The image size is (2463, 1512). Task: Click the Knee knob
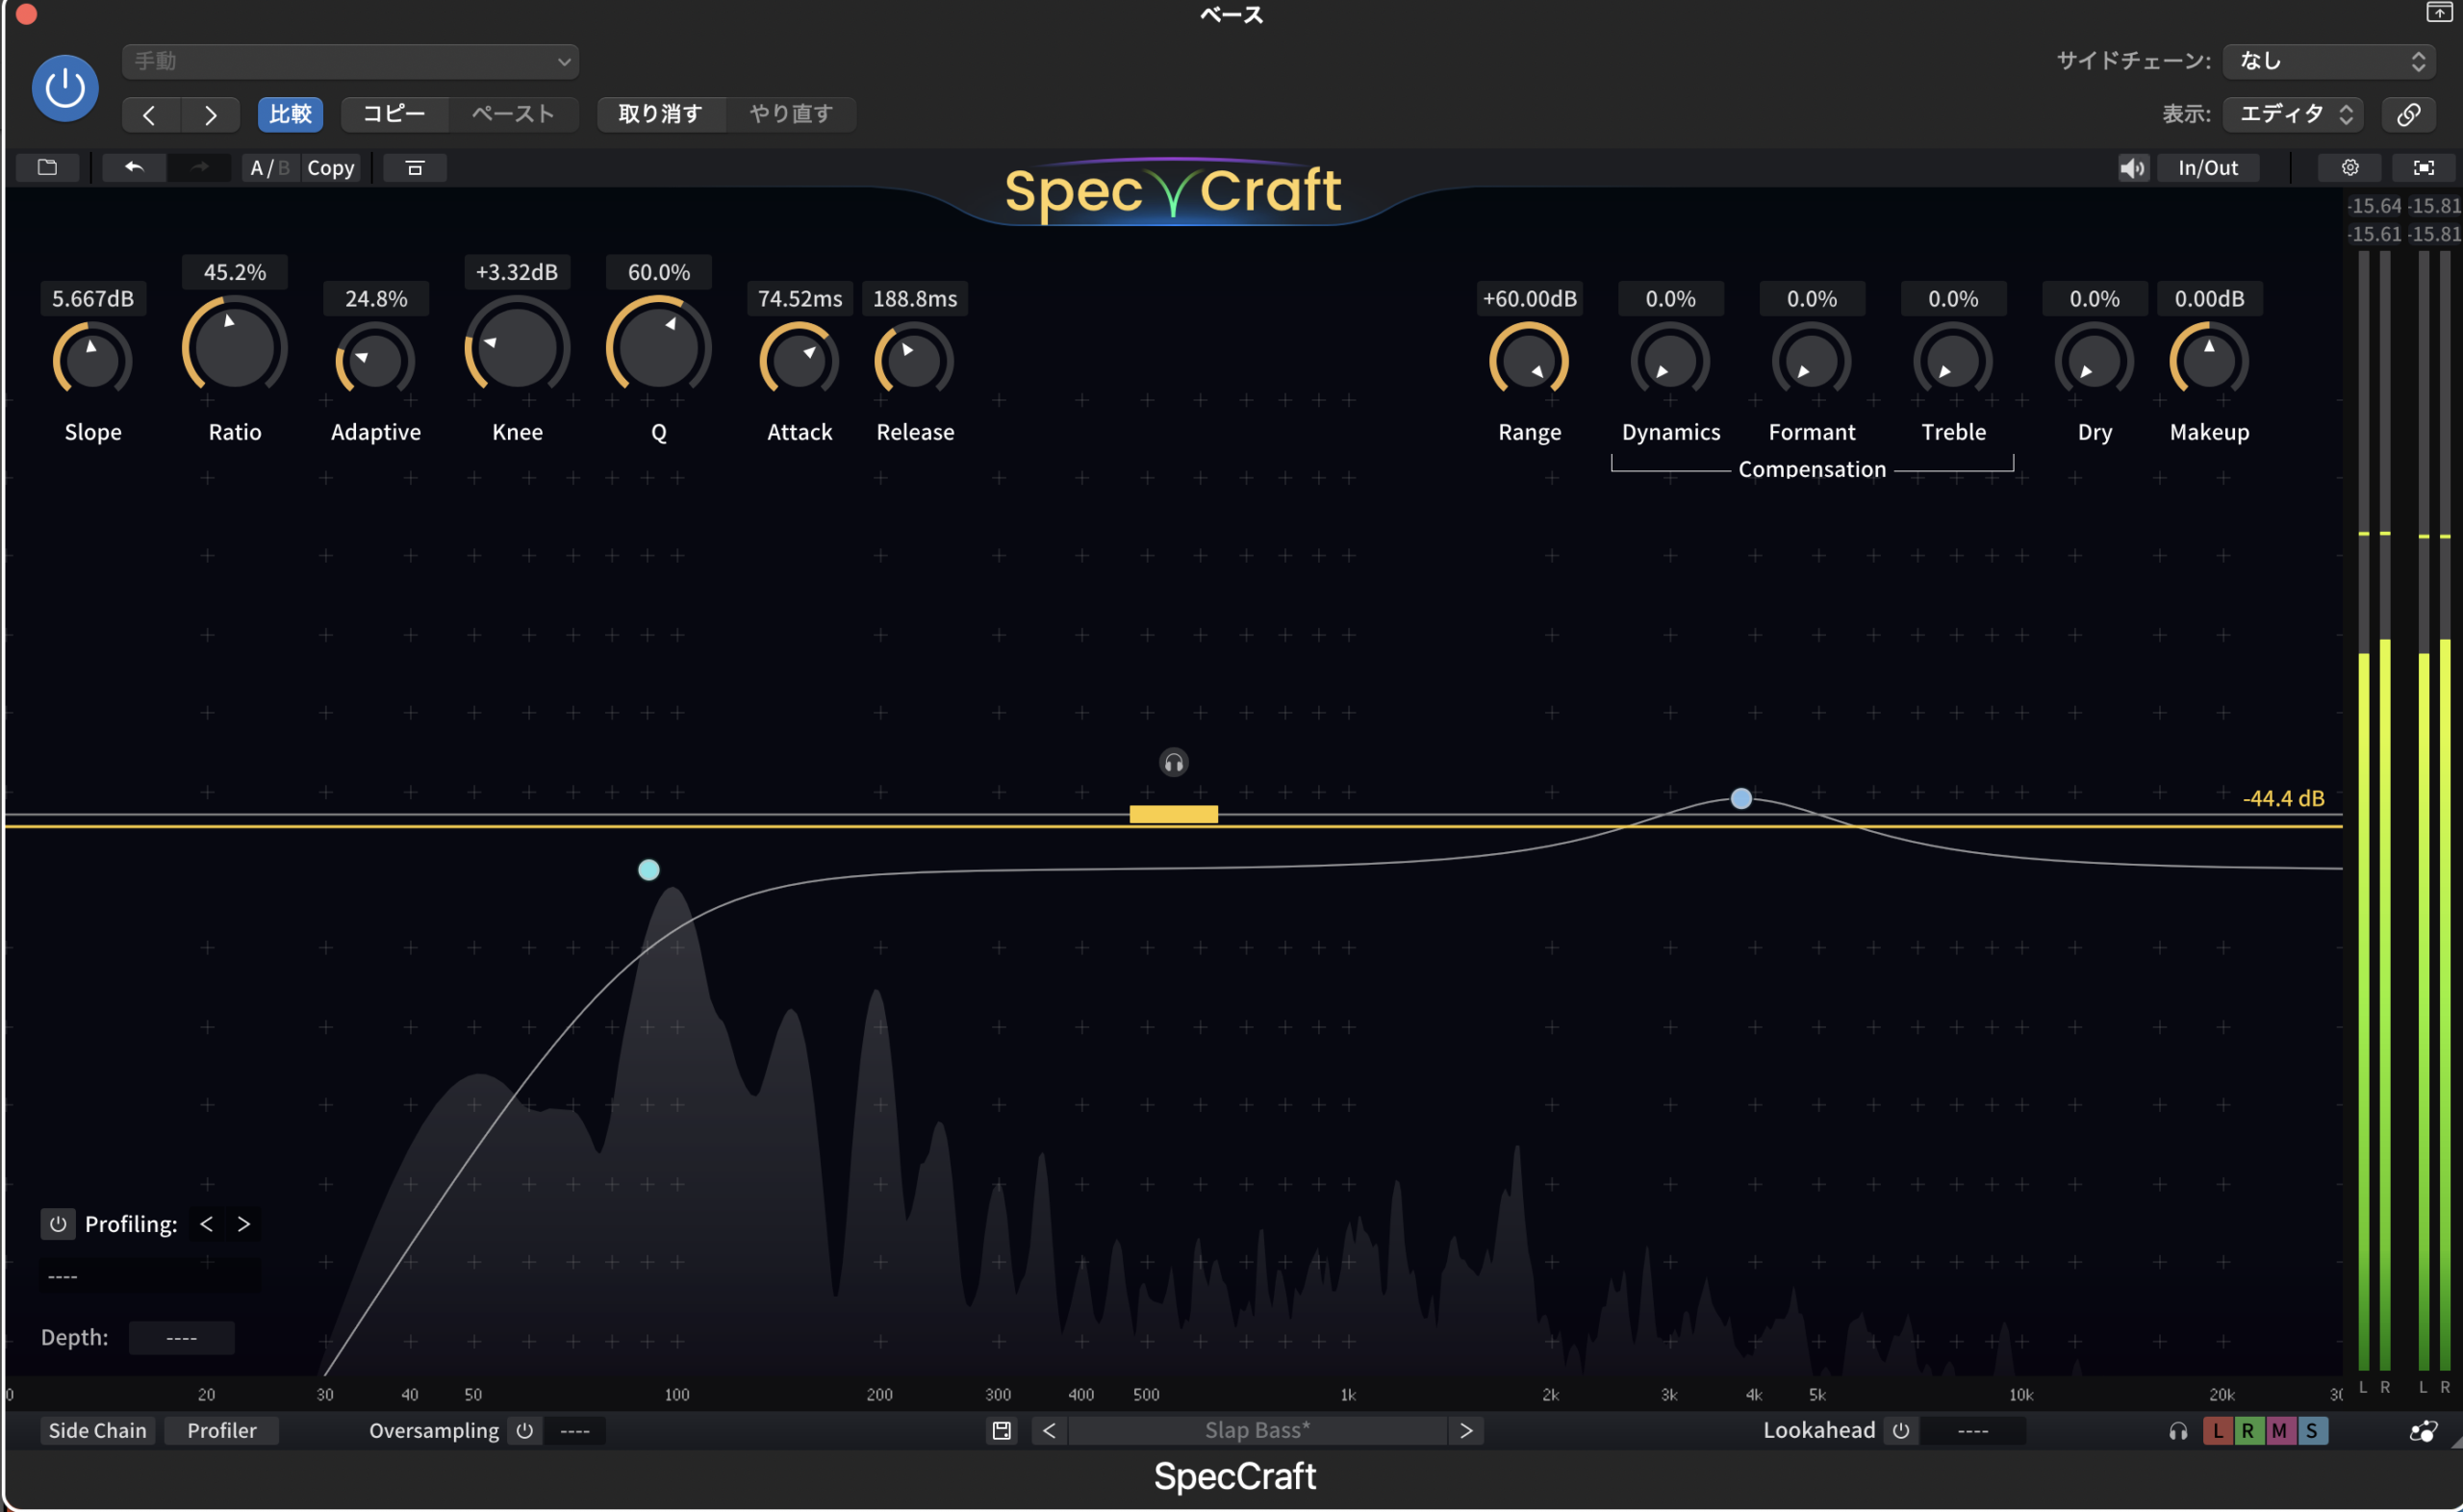pyautogui.click(x=517, y=347)
